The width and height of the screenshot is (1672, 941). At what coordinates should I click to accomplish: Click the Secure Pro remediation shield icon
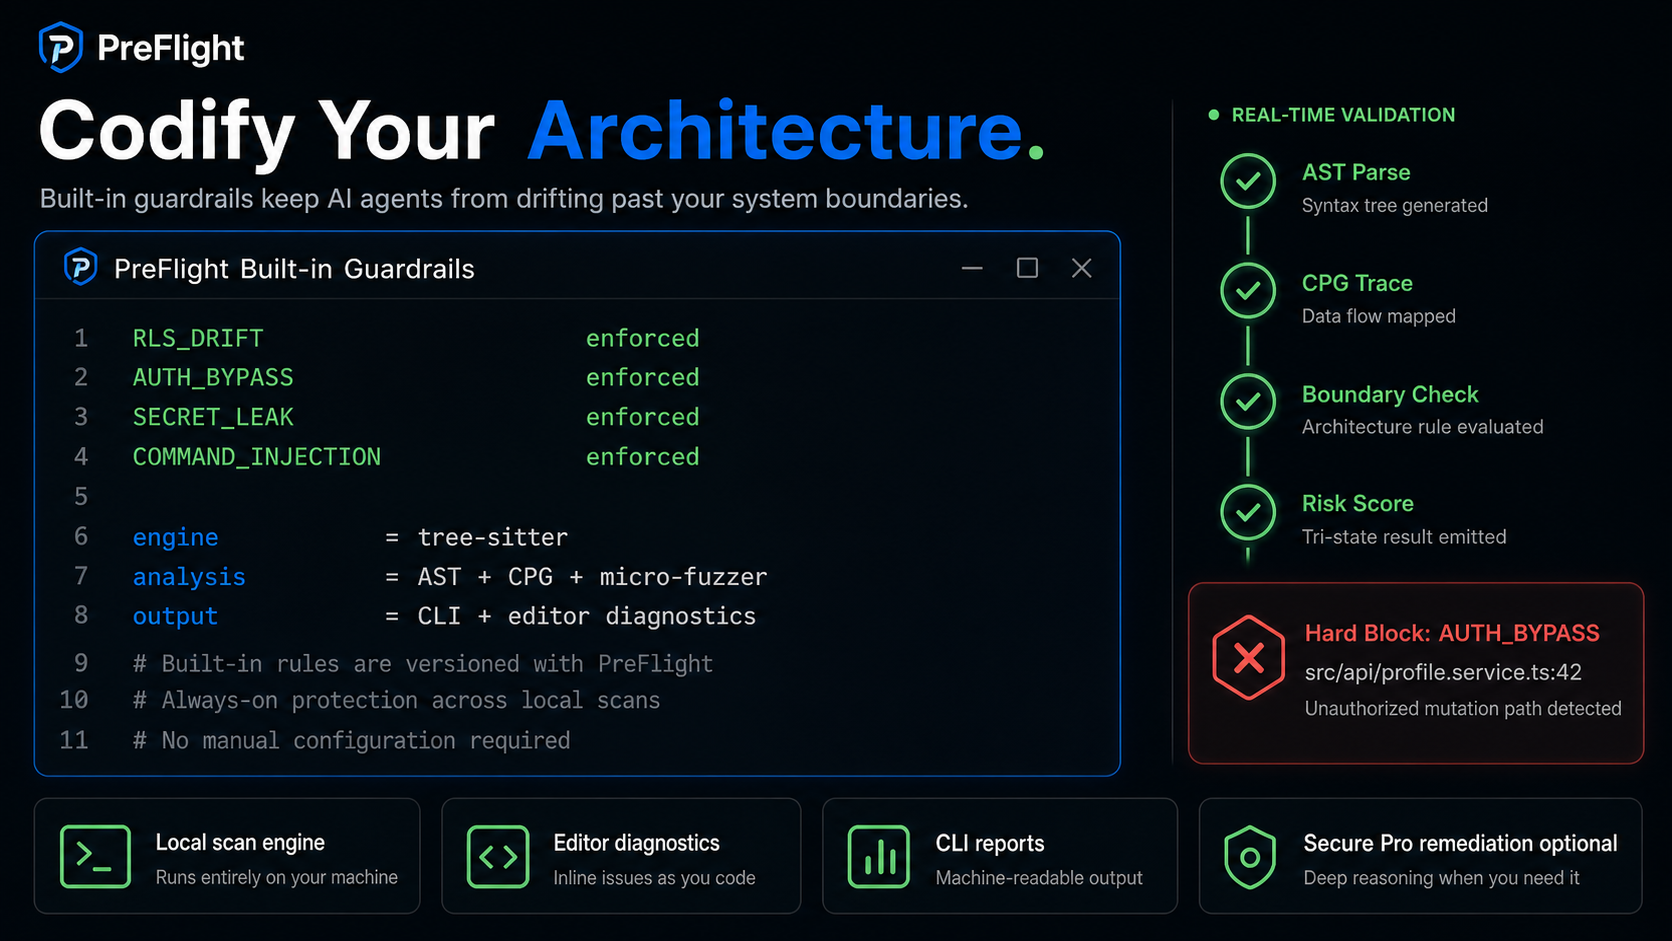[1250, 857]
